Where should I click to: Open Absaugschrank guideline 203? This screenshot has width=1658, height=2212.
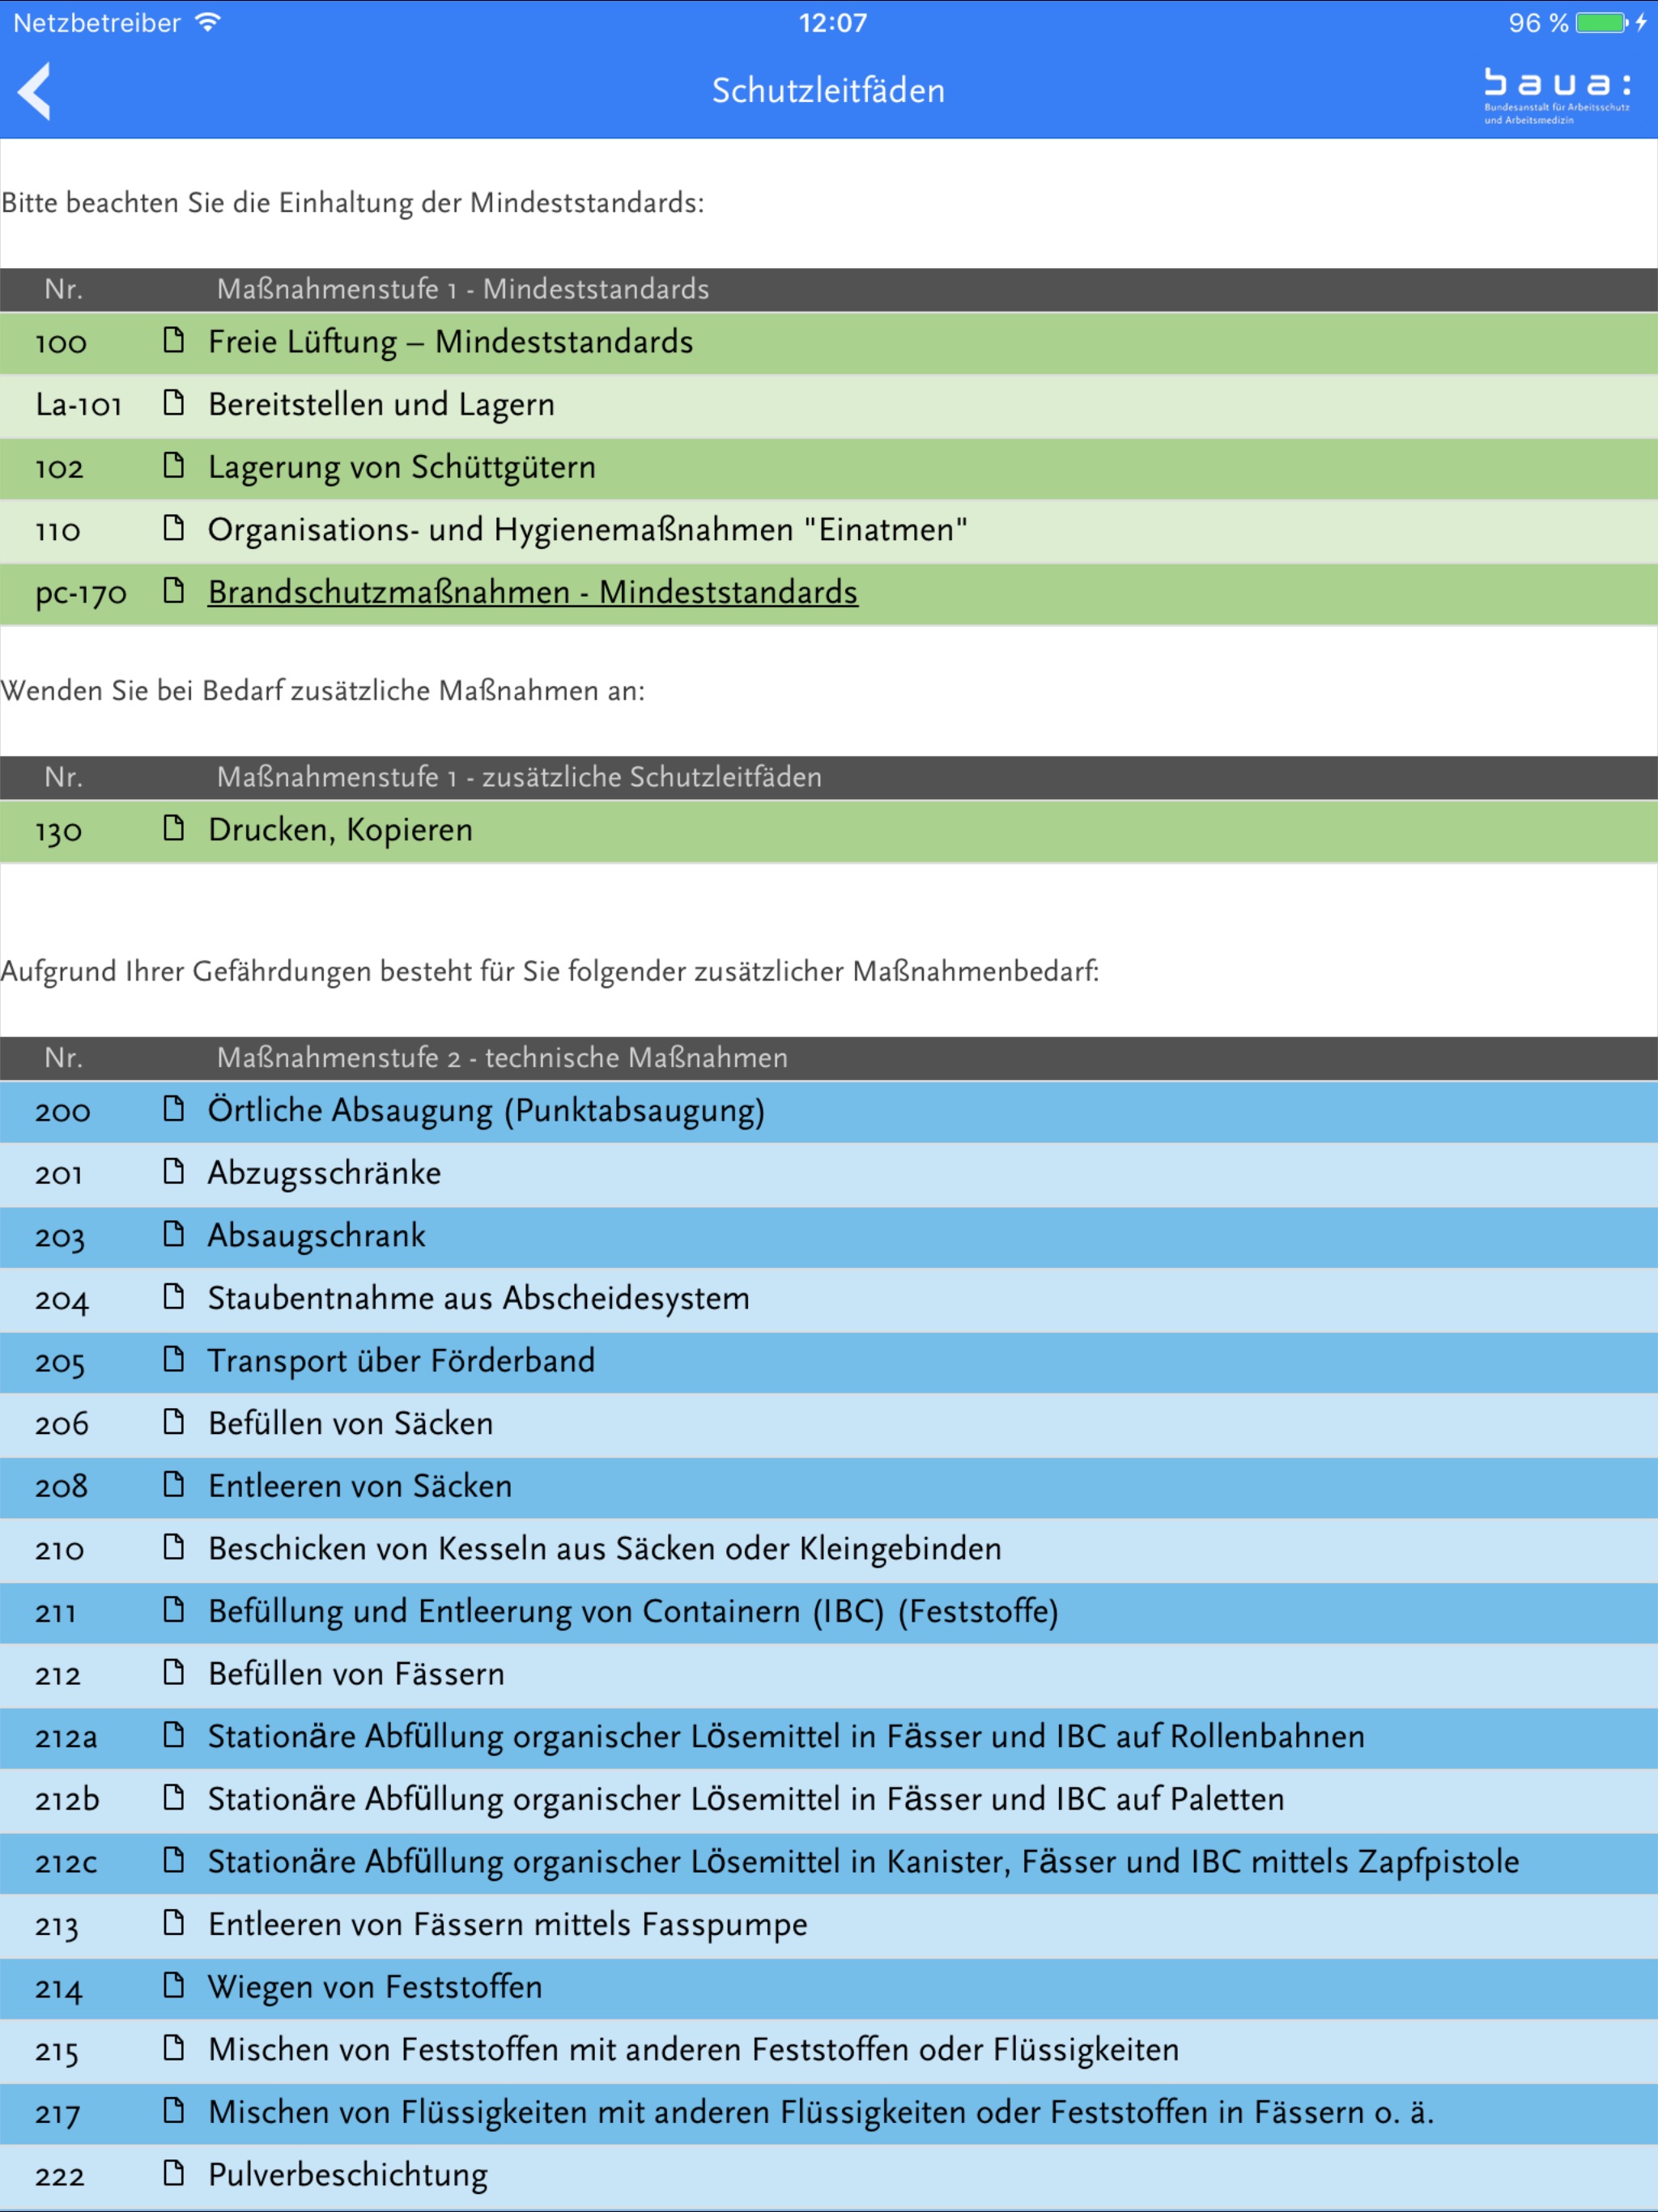316,1235
